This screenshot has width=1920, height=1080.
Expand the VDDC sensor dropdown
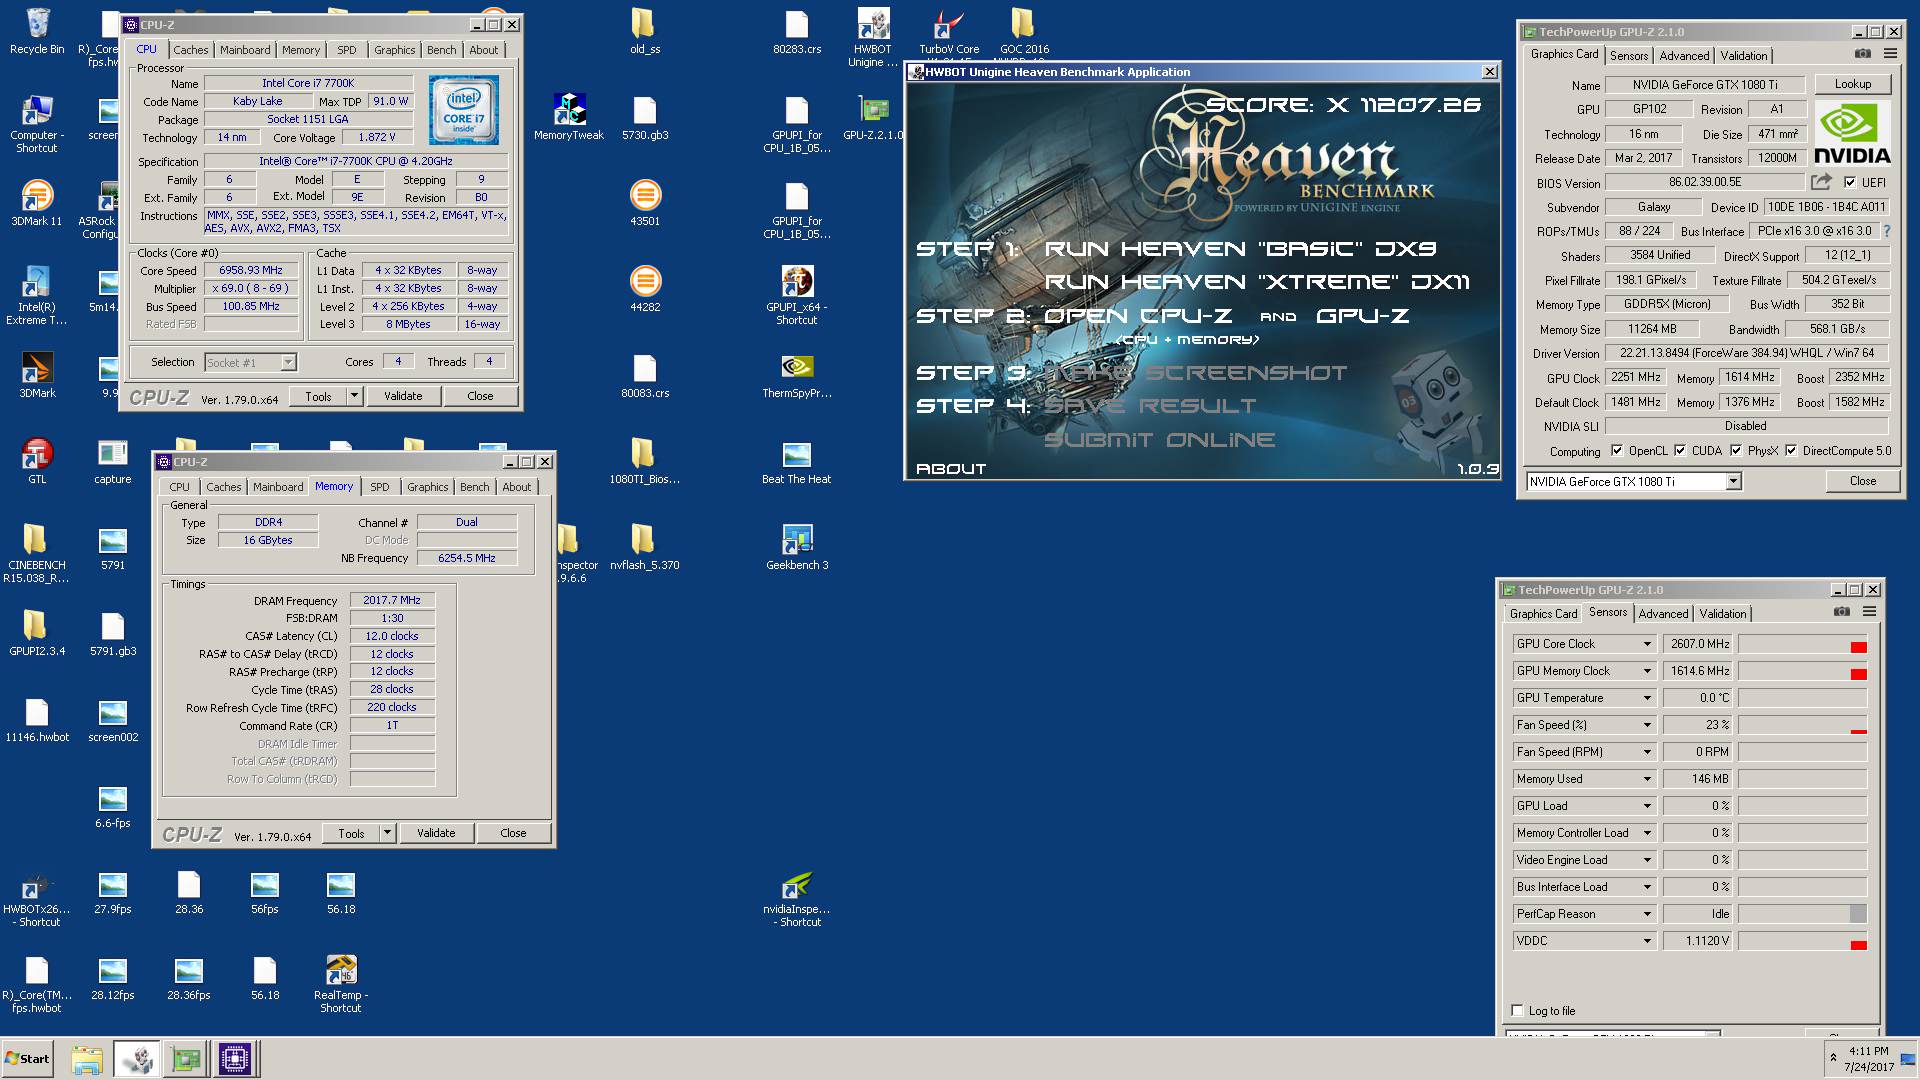click(1647, 941)
